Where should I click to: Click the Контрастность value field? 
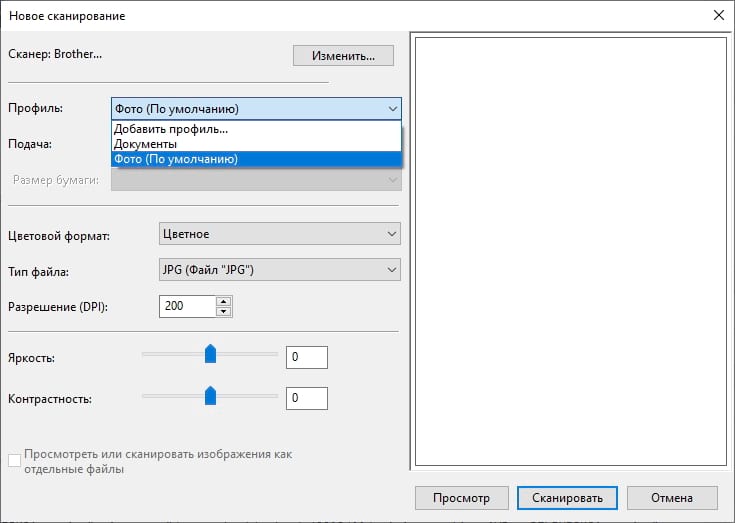pyautogui.click(x=306, y=398)
